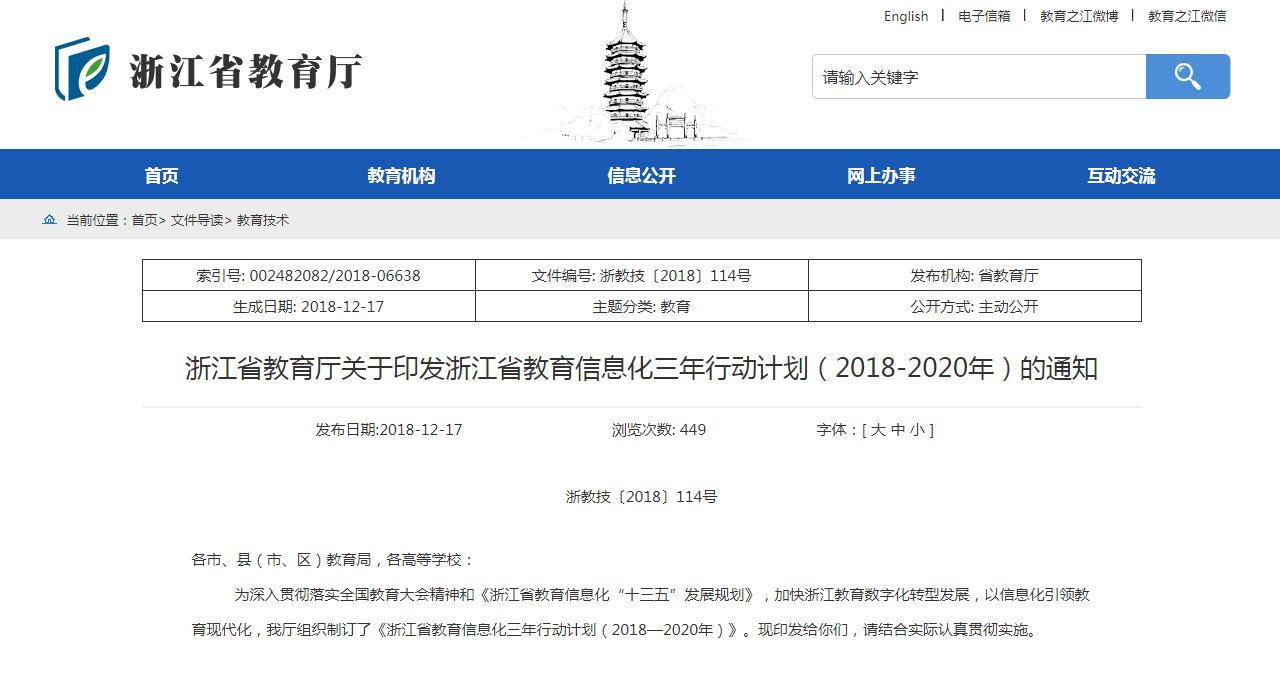Click the centered document number 浙教技〔2018〕114号
Image resolution: width=1280 pixels, height=674 pixels.
[x=642, y=497]
